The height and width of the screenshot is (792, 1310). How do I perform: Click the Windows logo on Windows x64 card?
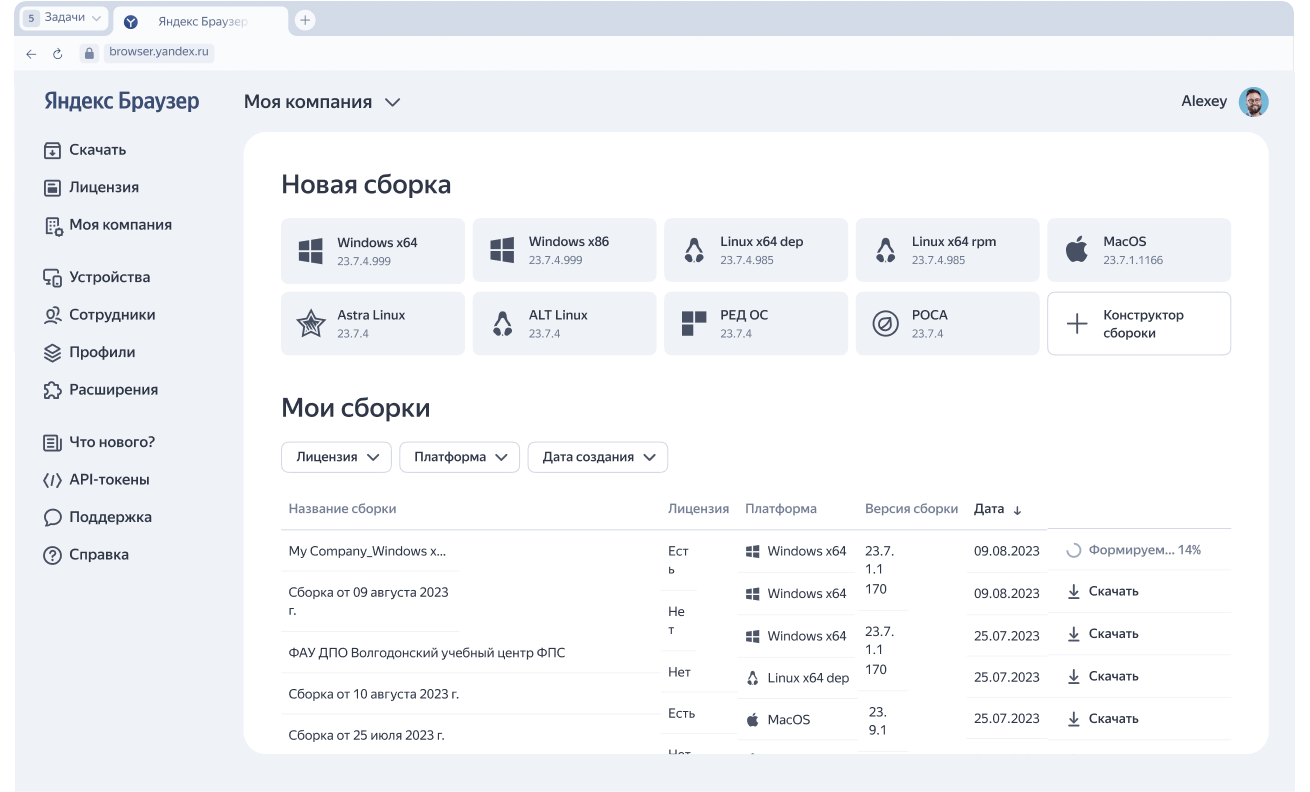pyautogui.click(x=311, y=251)
